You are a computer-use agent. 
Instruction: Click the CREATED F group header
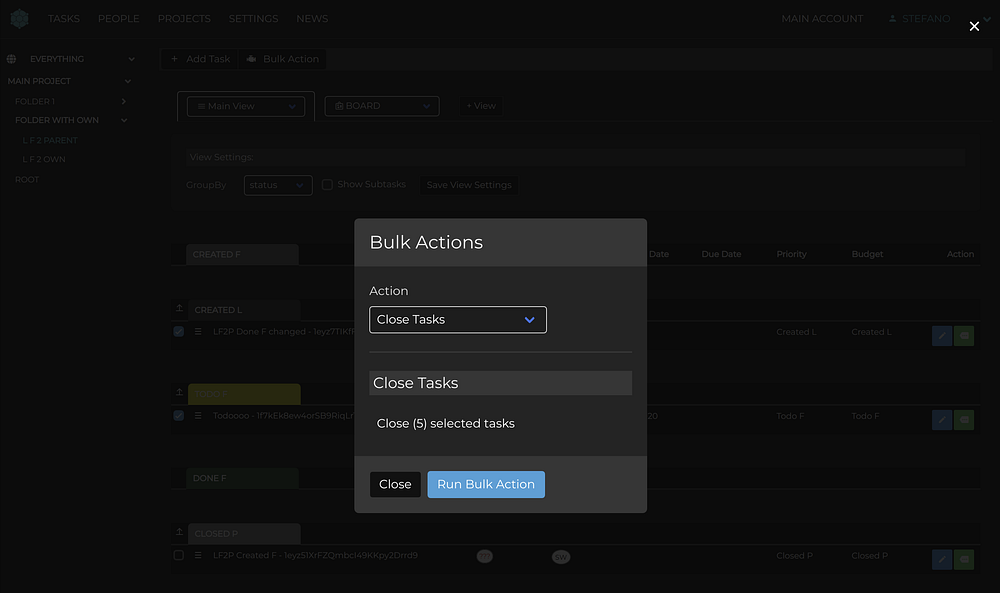242,254
